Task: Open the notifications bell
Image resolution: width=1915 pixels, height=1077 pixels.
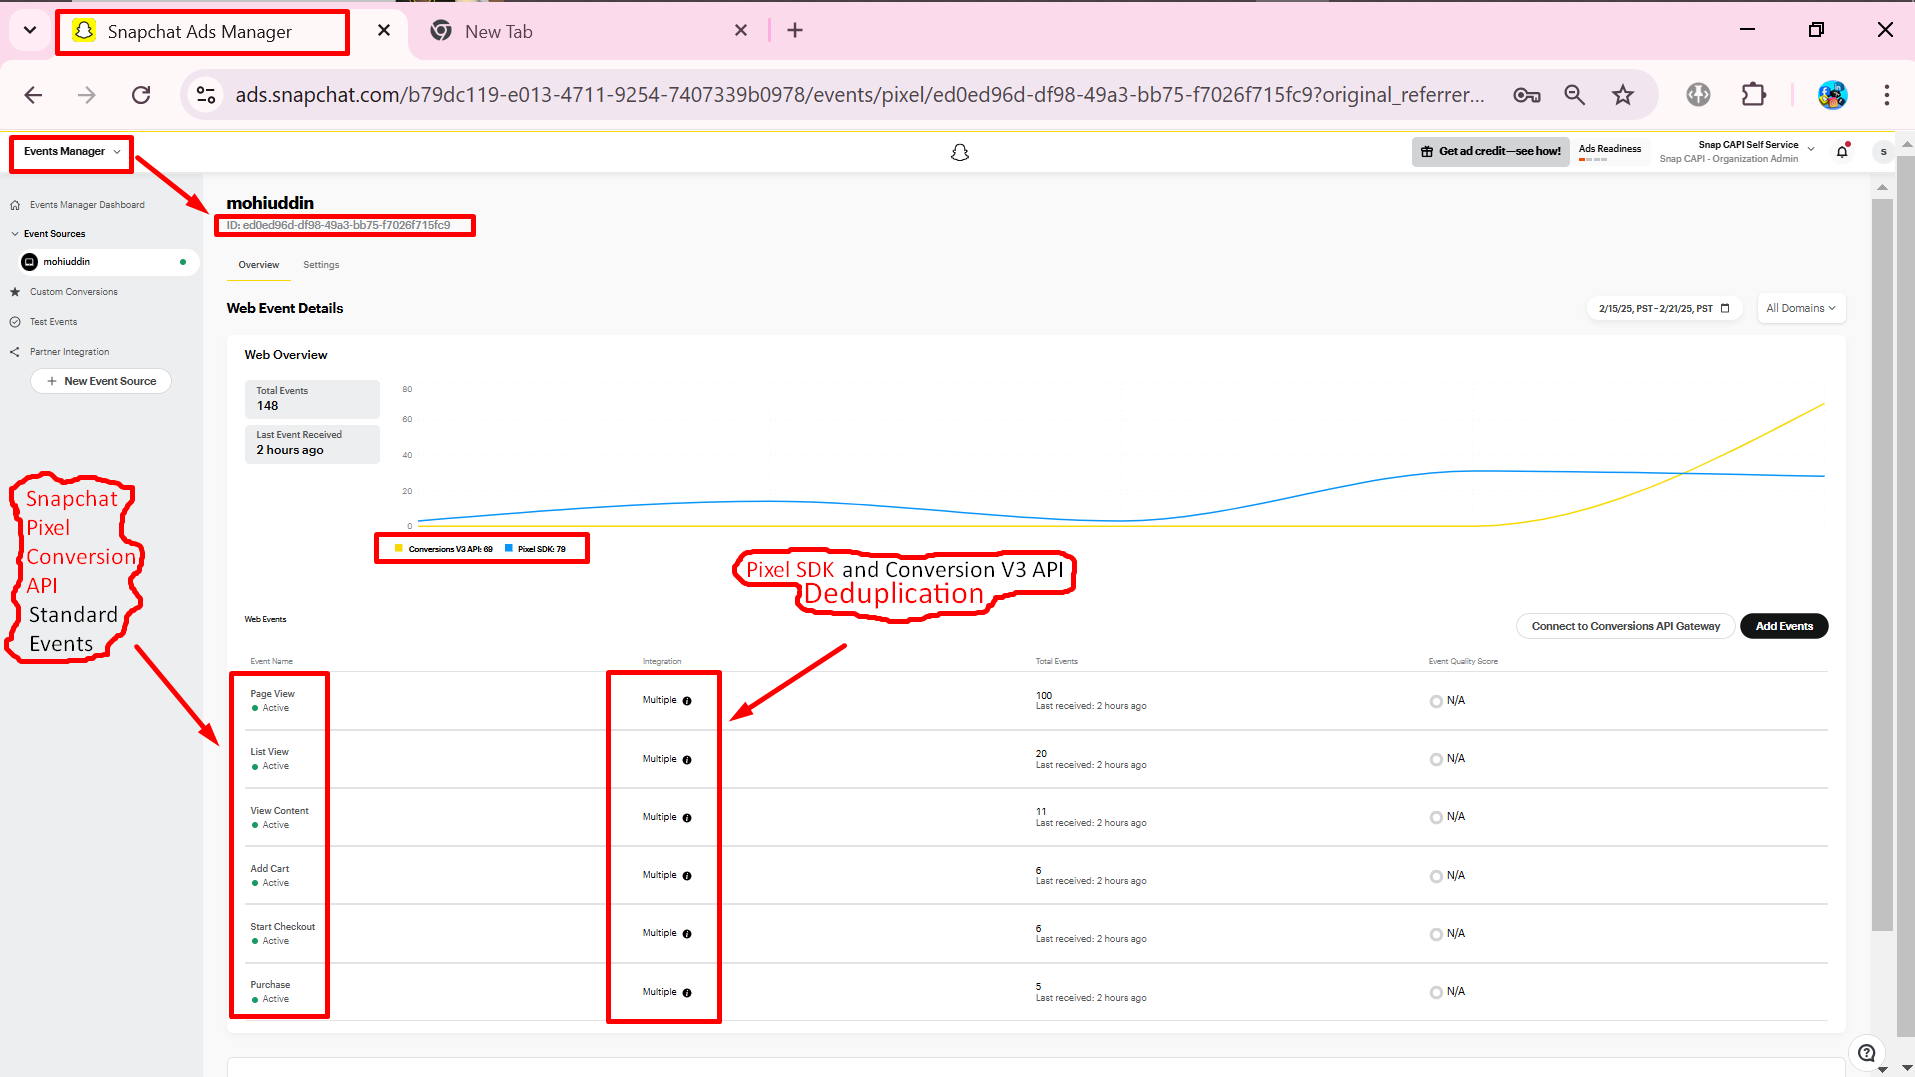Action: (x=1842, y=151)
